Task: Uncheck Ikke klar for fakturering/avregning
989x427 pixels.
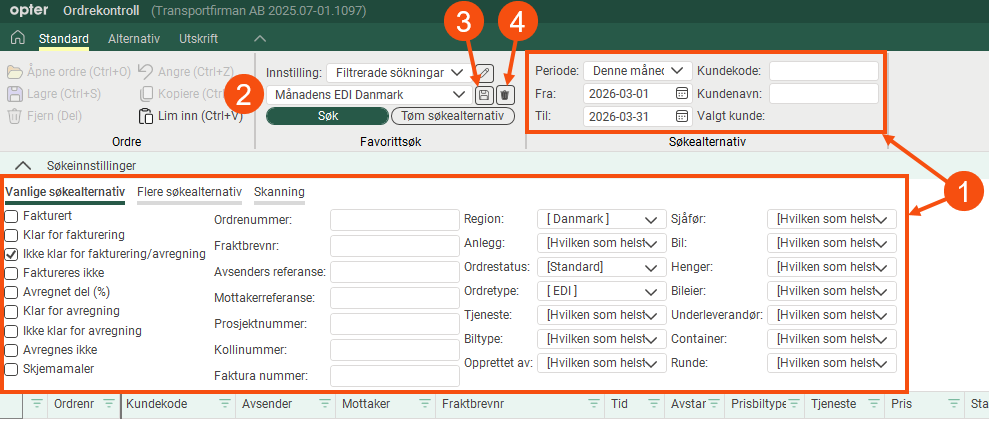Action: pyautogui.click(x=12, y=254)
